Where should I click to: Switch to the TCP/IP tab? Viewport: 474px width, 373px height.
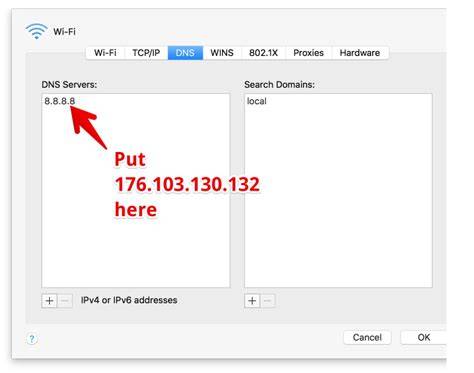(x=146, y=53)
